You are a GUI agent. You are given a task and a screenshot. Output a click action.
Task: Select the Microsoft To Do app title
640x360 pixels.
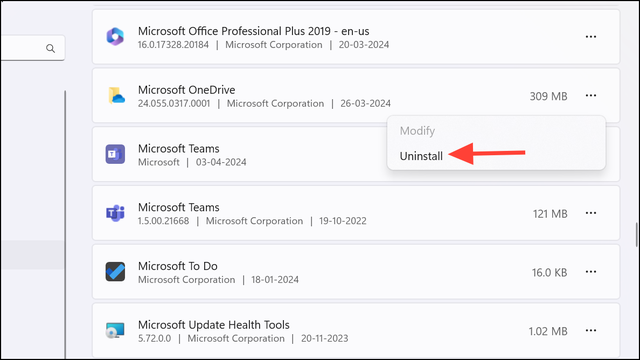tap(178, 266)
